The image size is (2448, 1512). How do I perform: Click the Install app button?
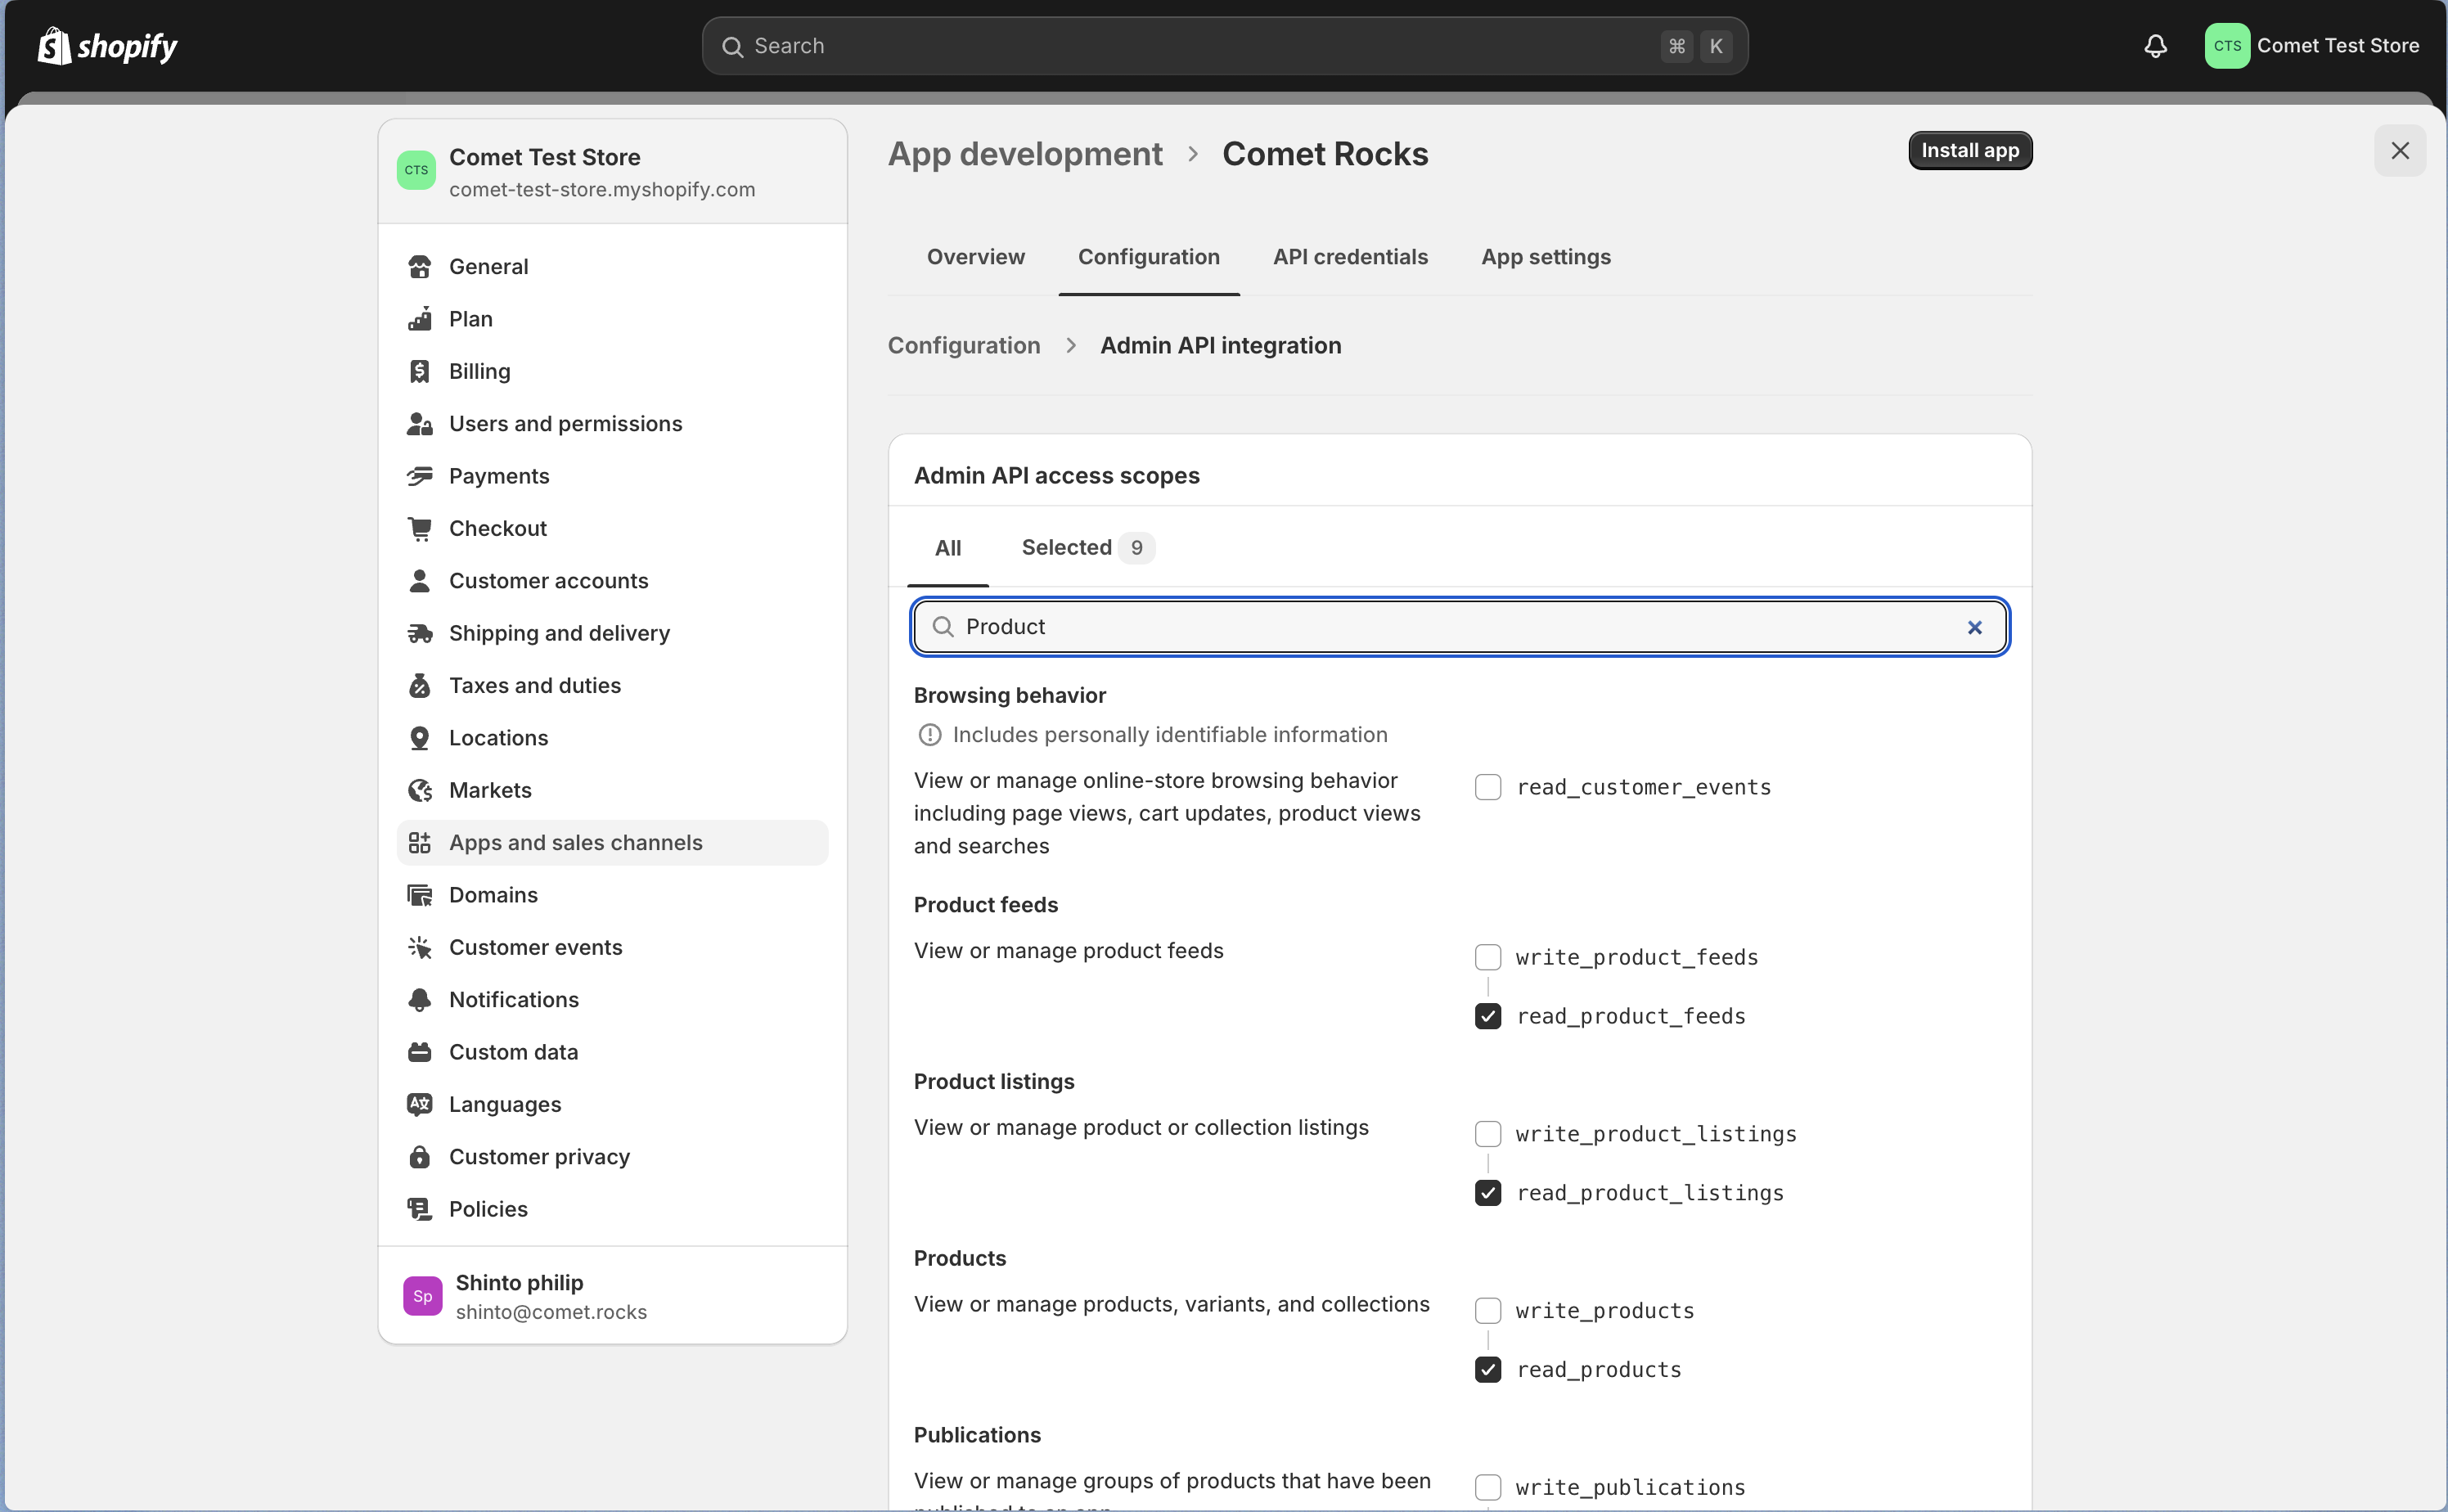[1969, 151]
